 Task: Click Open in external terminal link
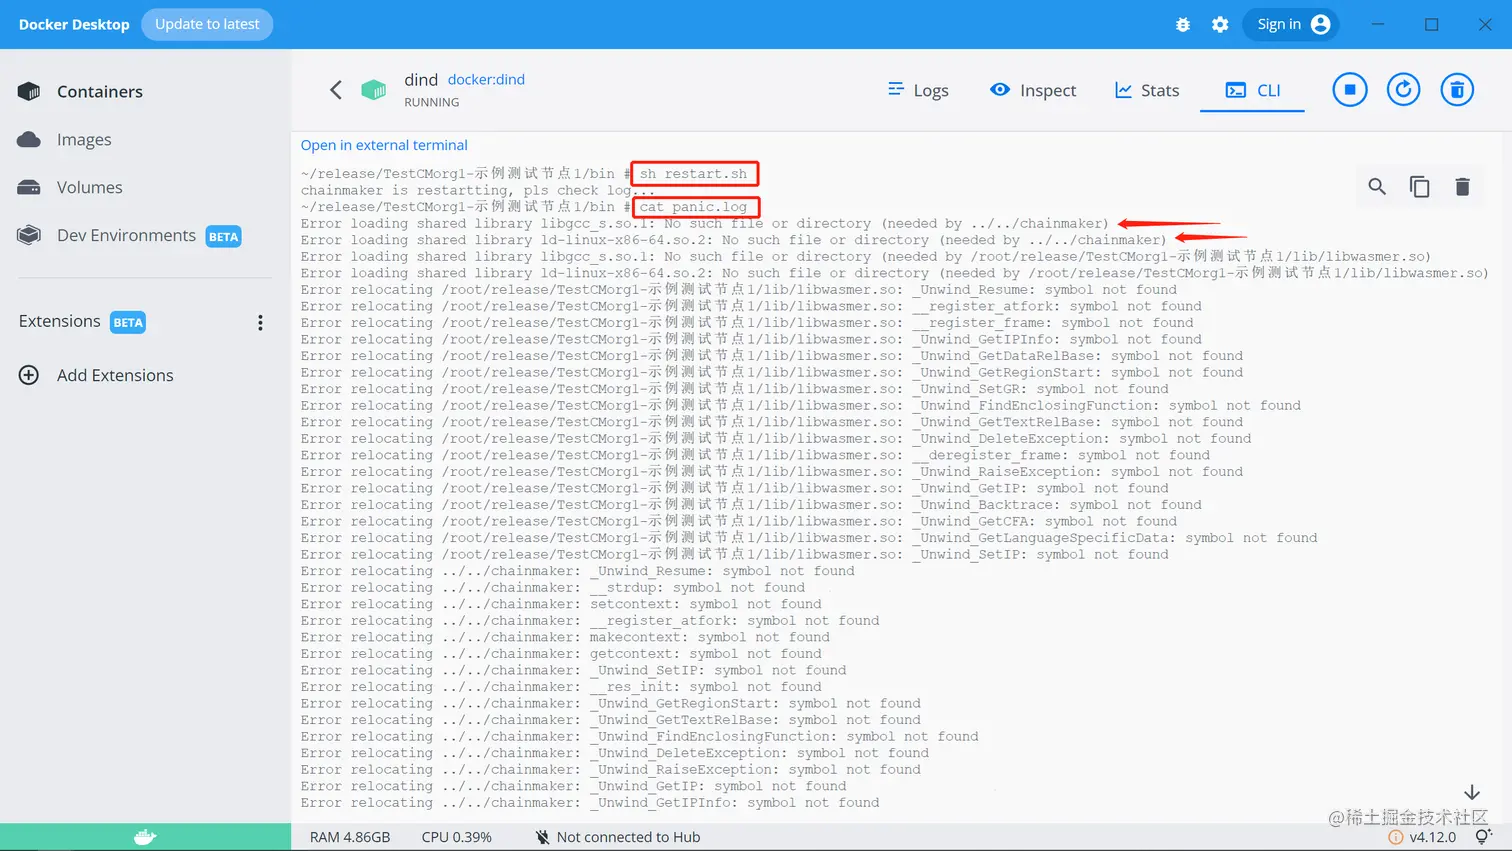point(384,145)
